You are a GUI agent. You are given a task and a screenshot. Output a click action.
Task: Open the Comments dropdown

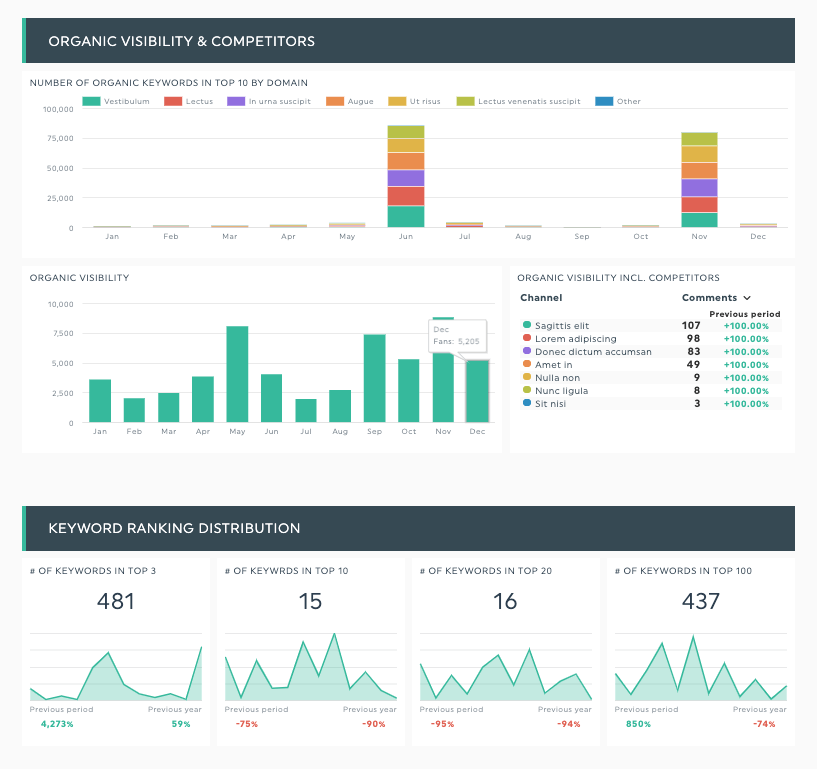pyautogui.click(x=715, y=298)
